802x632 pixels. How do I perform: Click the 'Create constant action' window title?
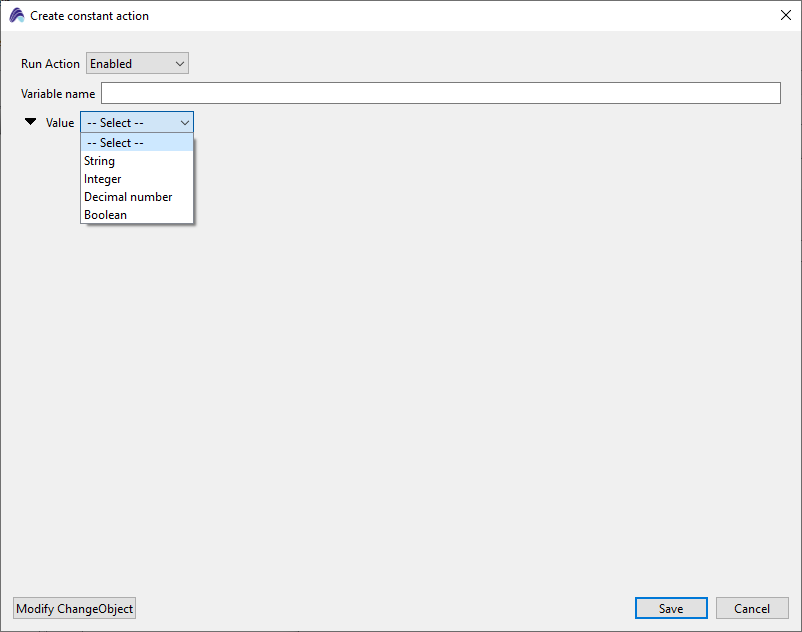pyautogui.click(x=90, y=16)
